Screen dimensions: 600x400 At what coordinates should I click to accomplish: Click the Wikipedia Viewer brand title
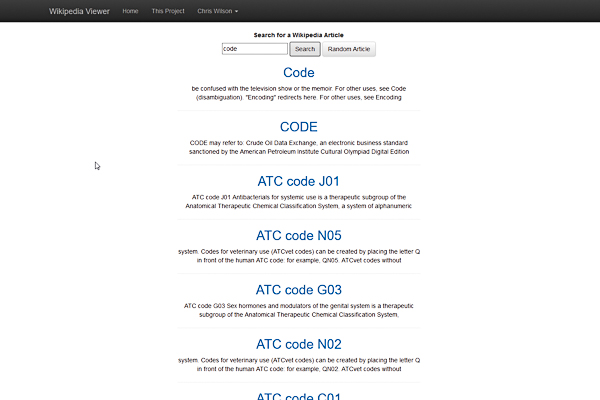pyautogui.click(x=79, y=11)
